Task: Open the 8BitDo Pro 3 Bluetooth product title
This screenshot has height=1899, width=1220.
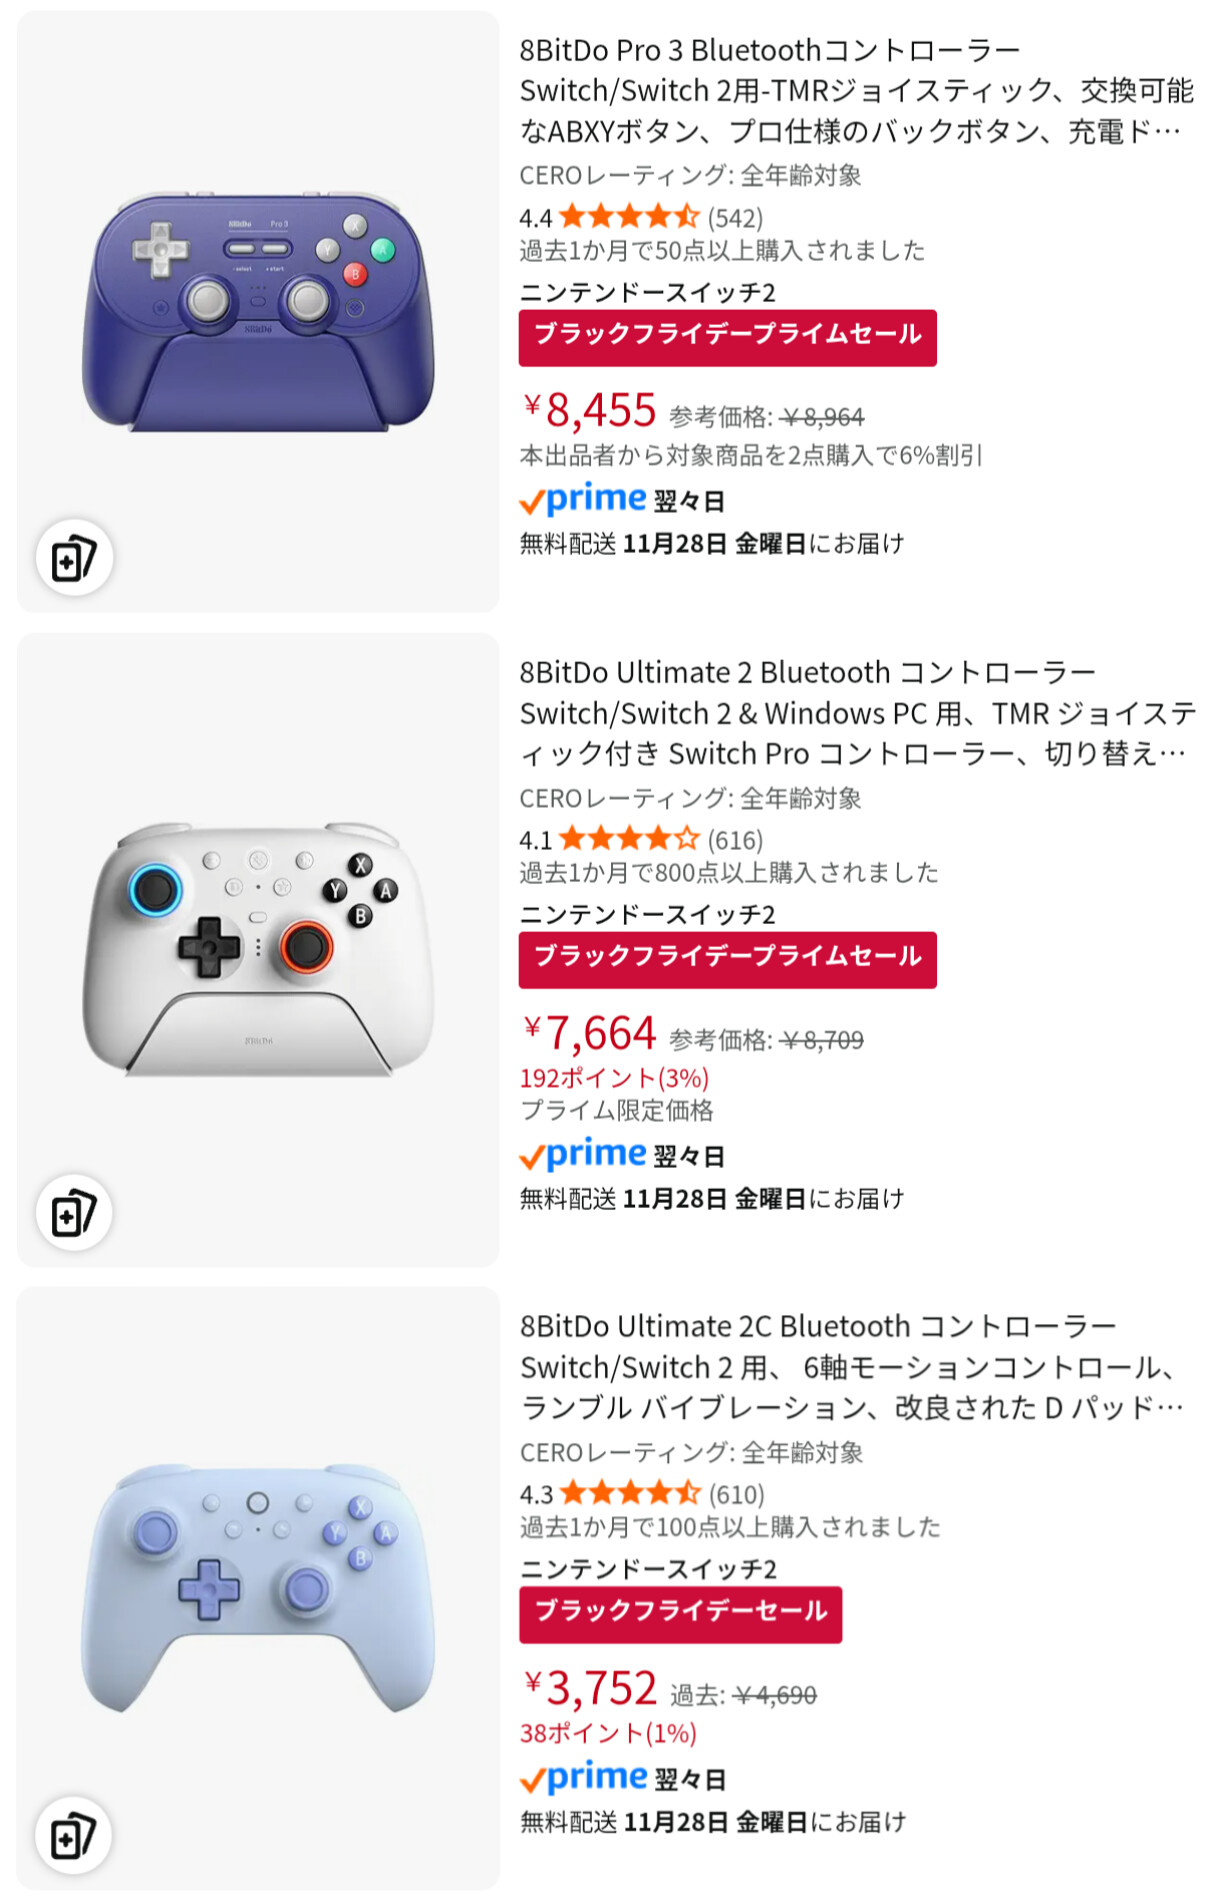Action: [x=855, y=90]
